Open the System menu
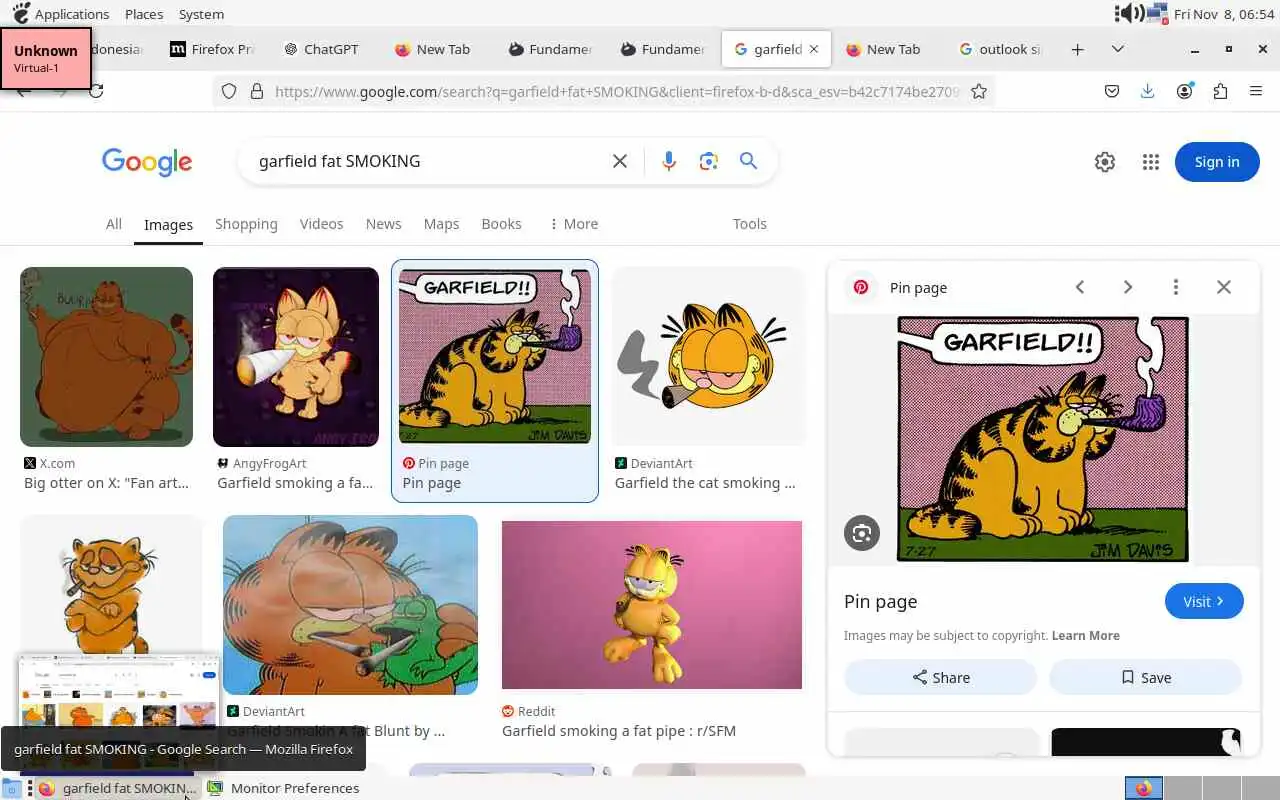This screenshot has height=800, width=1280. (201, 14)
